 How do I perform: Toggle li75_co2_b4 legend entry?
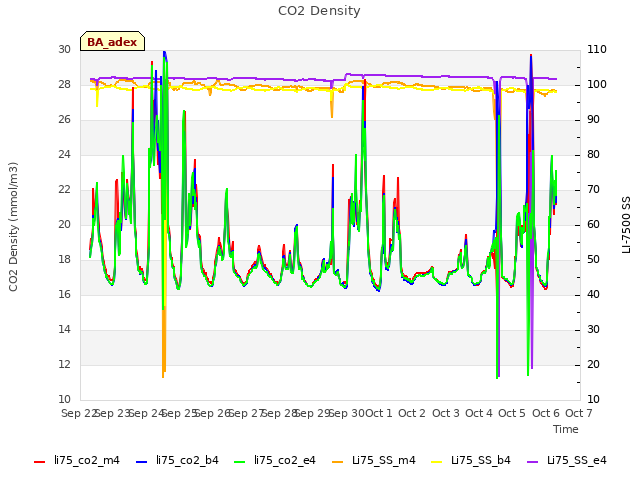[177, 461]
